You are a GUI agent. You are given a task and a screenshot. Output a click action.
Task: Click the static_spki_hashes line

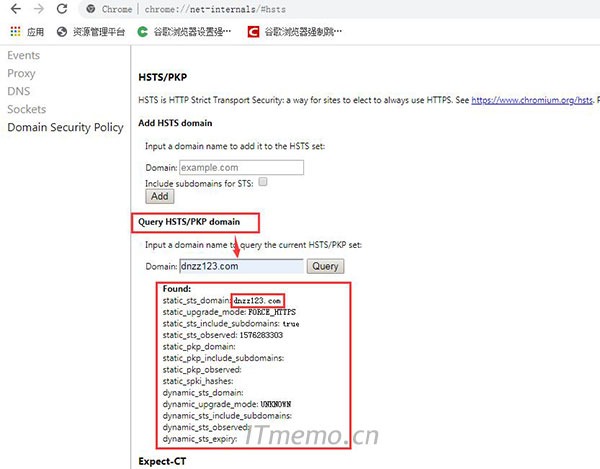click(198, 381)
